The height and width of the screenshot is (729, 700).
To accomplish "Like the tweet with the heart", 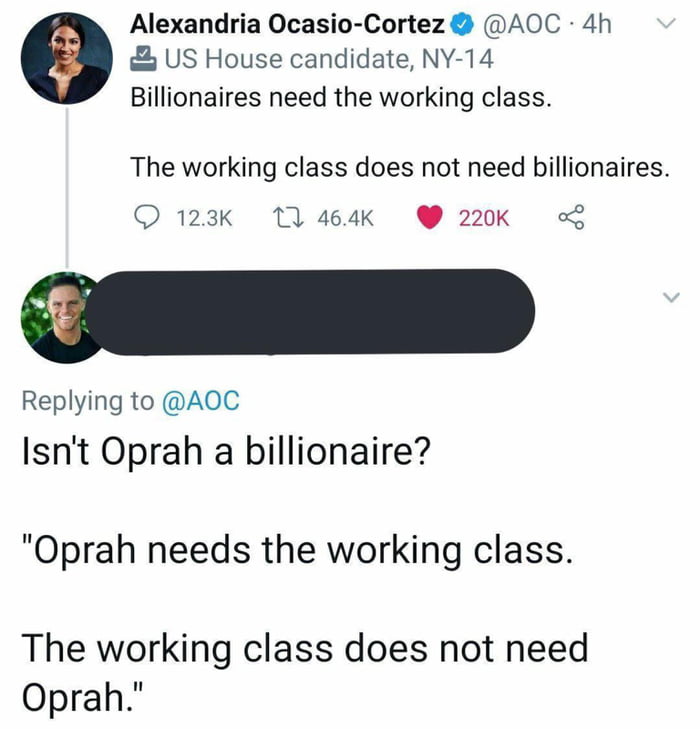I will pos(429,217).
